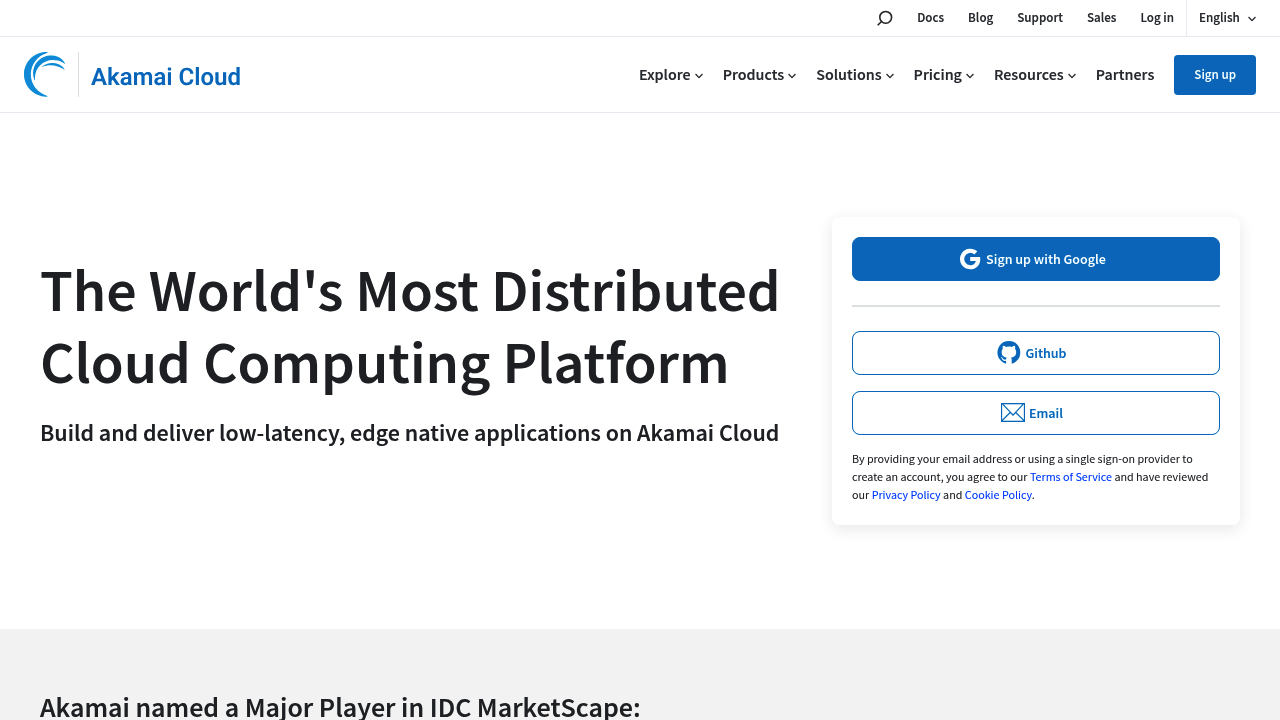Viewport: 1280px width, 720px height.
Task: Open the Blog from the top menu
Action: click(980, 17)
